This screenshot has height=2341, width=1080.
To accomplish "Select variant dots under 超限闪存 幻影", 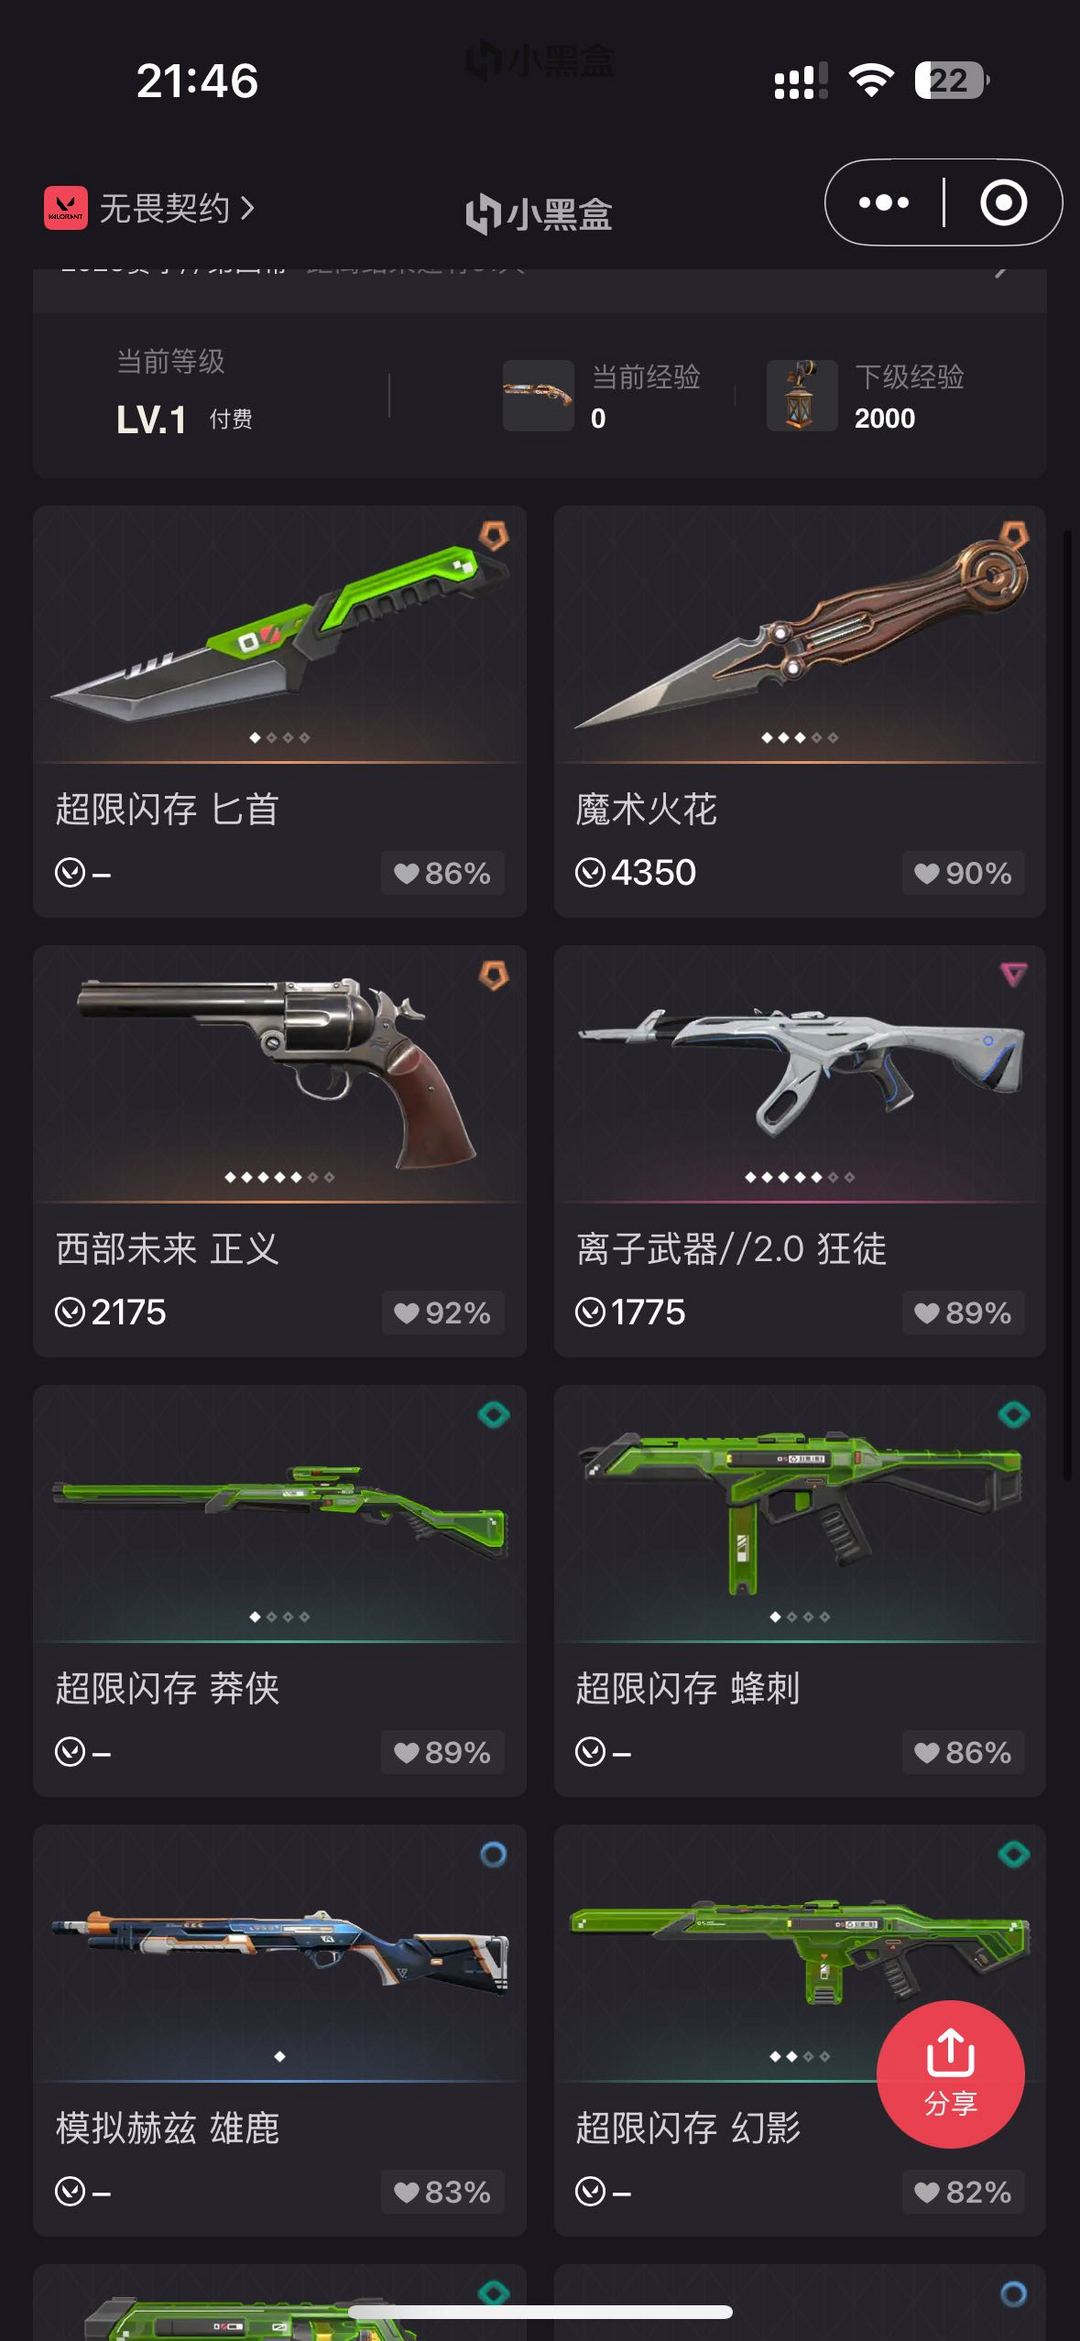I will [800, 2056].
